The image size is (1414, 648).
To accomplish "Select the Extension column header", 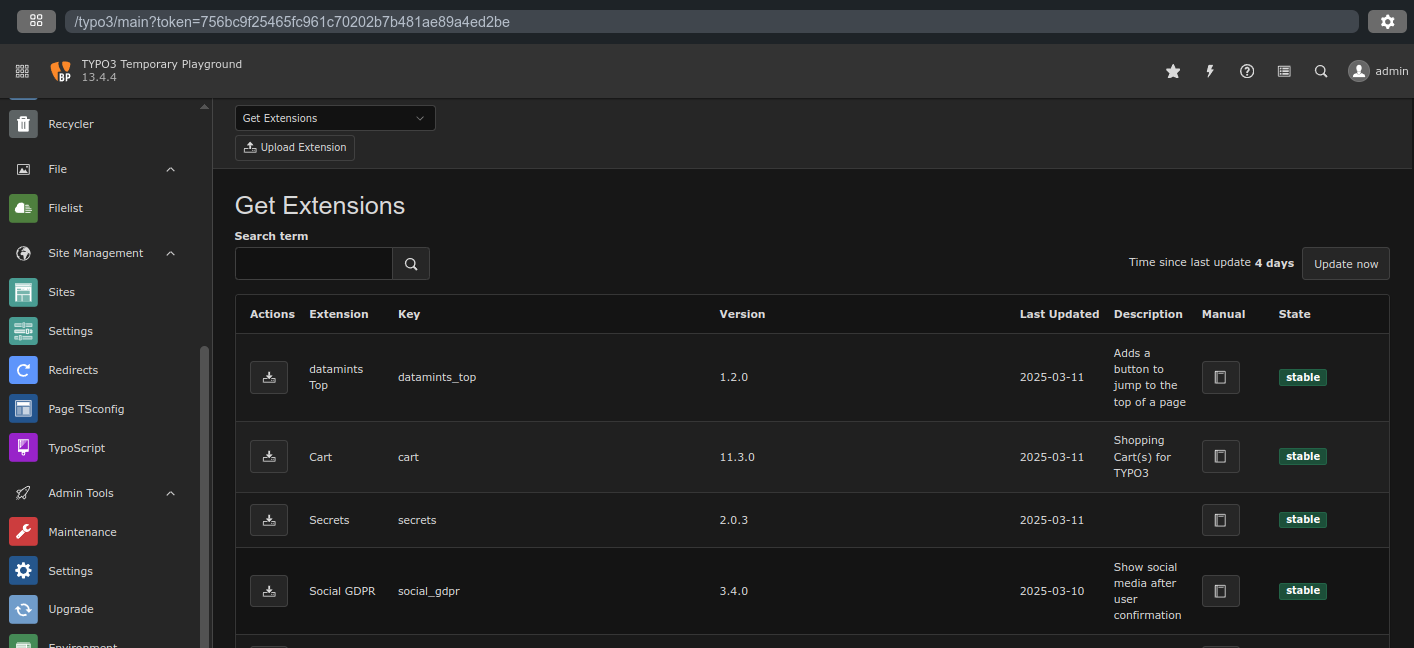I will tap(339, 314).
